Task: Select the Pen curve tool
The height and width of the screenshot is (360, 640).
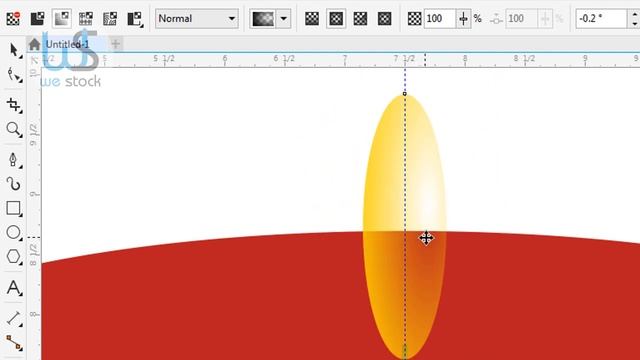Action: point(14,160)
